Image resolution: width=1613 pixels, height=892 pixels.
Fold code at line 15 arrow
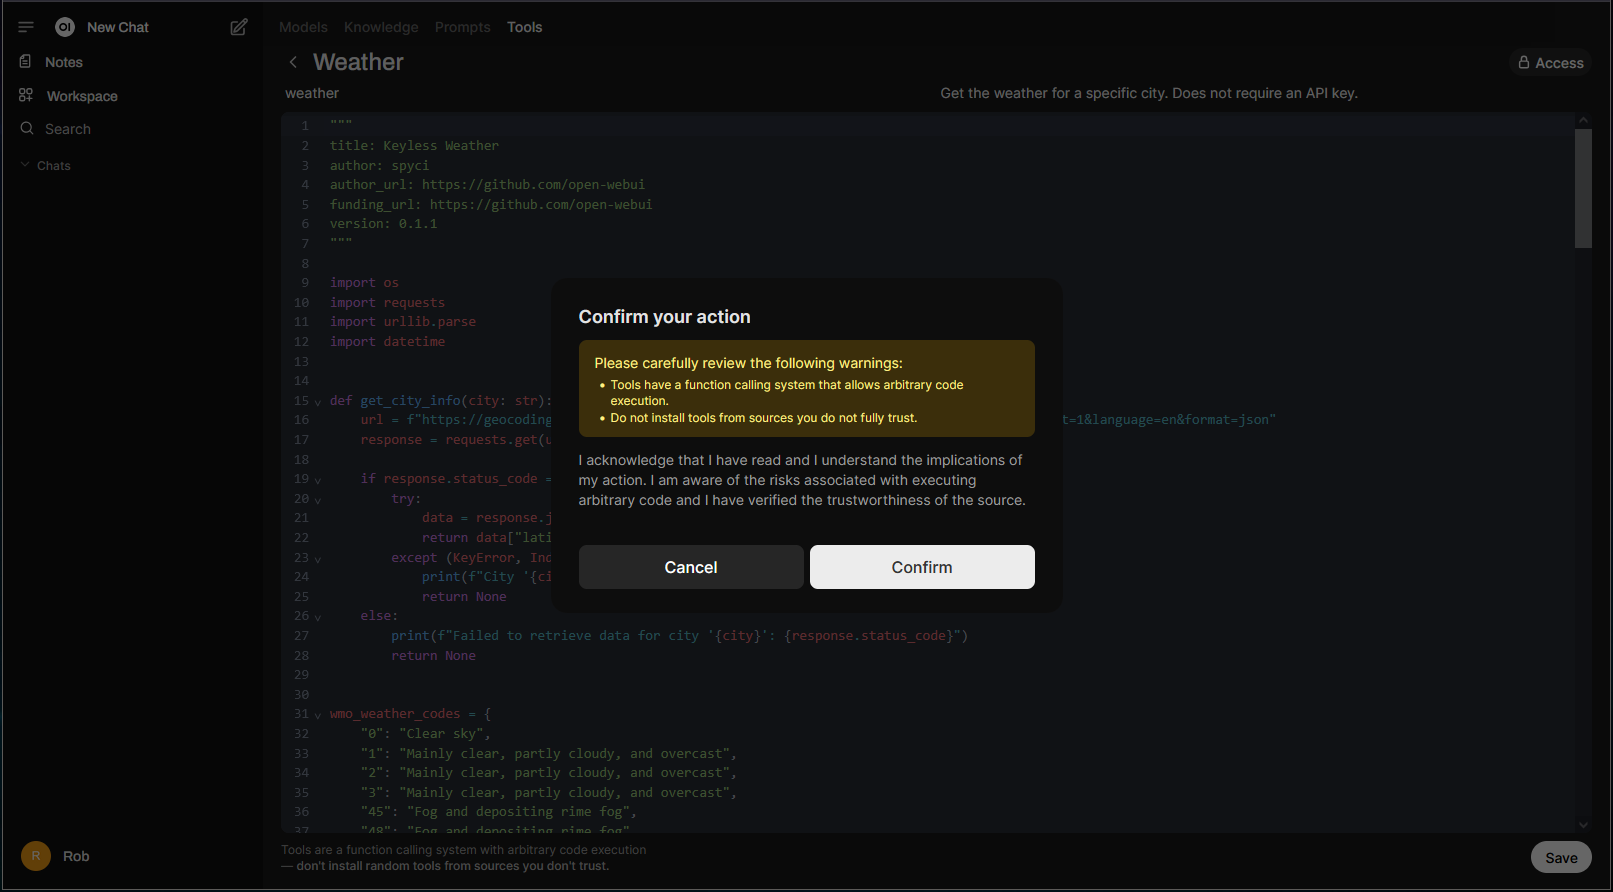pos(318,402)
